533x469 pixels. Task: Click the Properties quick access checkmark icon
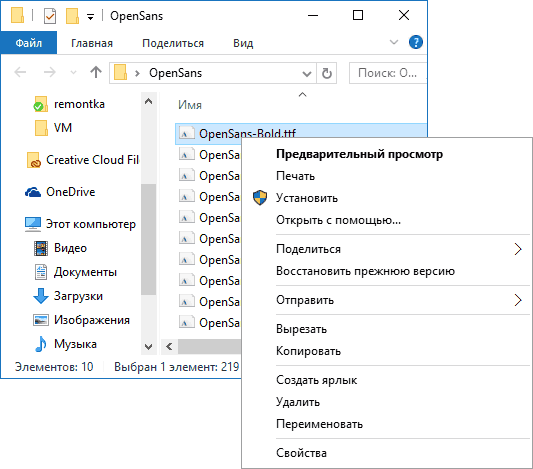[50, 16]
